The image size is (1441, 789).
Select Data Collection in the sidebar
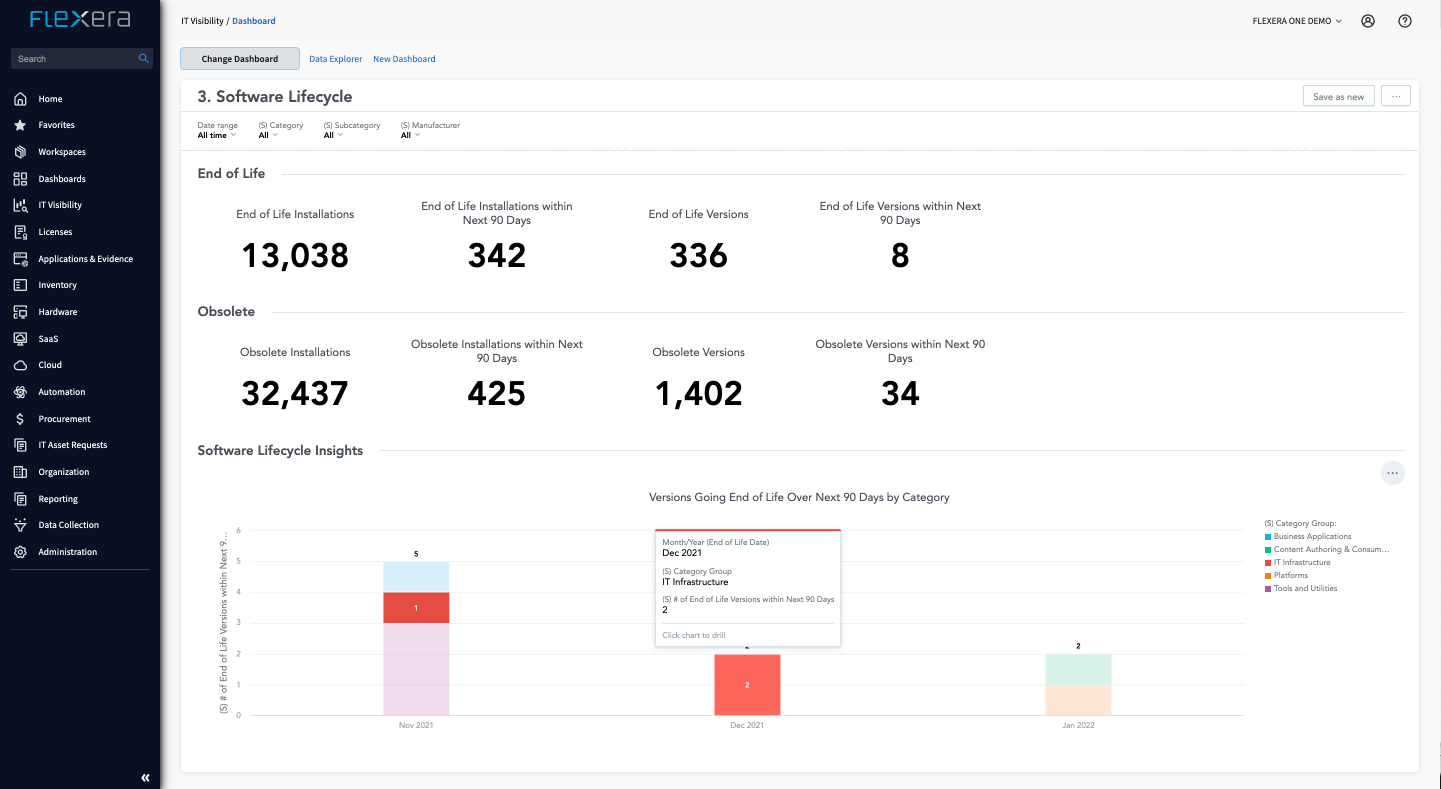point(68,525)
